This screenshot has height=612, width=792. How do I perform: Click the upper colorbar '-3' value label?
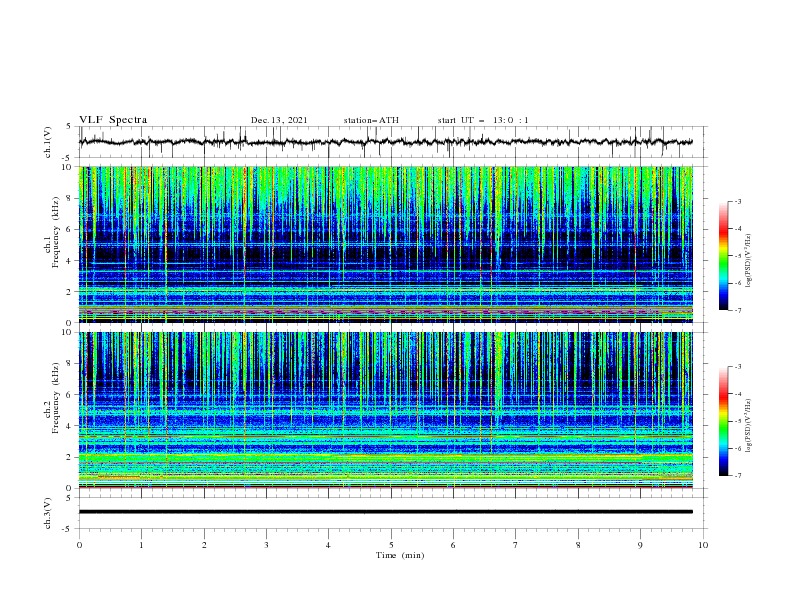738,201
